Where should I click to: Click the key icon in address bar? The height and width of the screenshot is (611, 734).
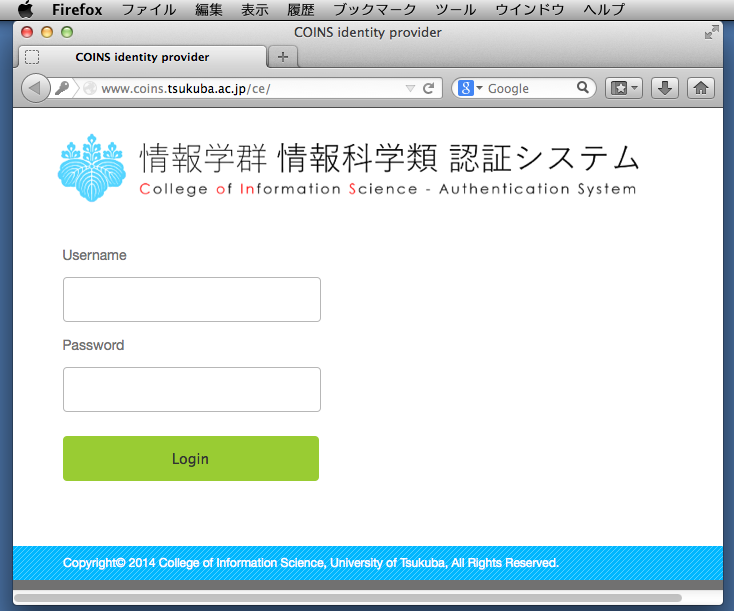click(x=62, y=88)
